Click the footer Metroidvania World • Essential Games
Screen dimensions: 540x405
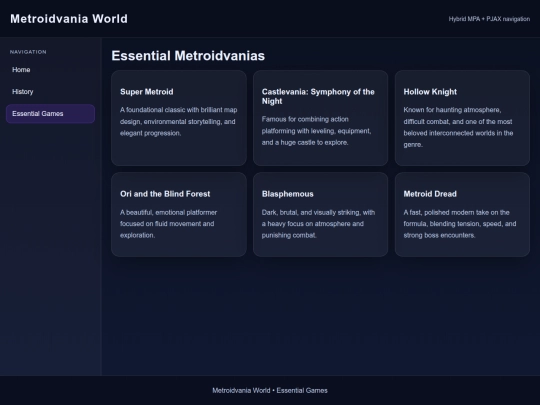click(270, 391)
